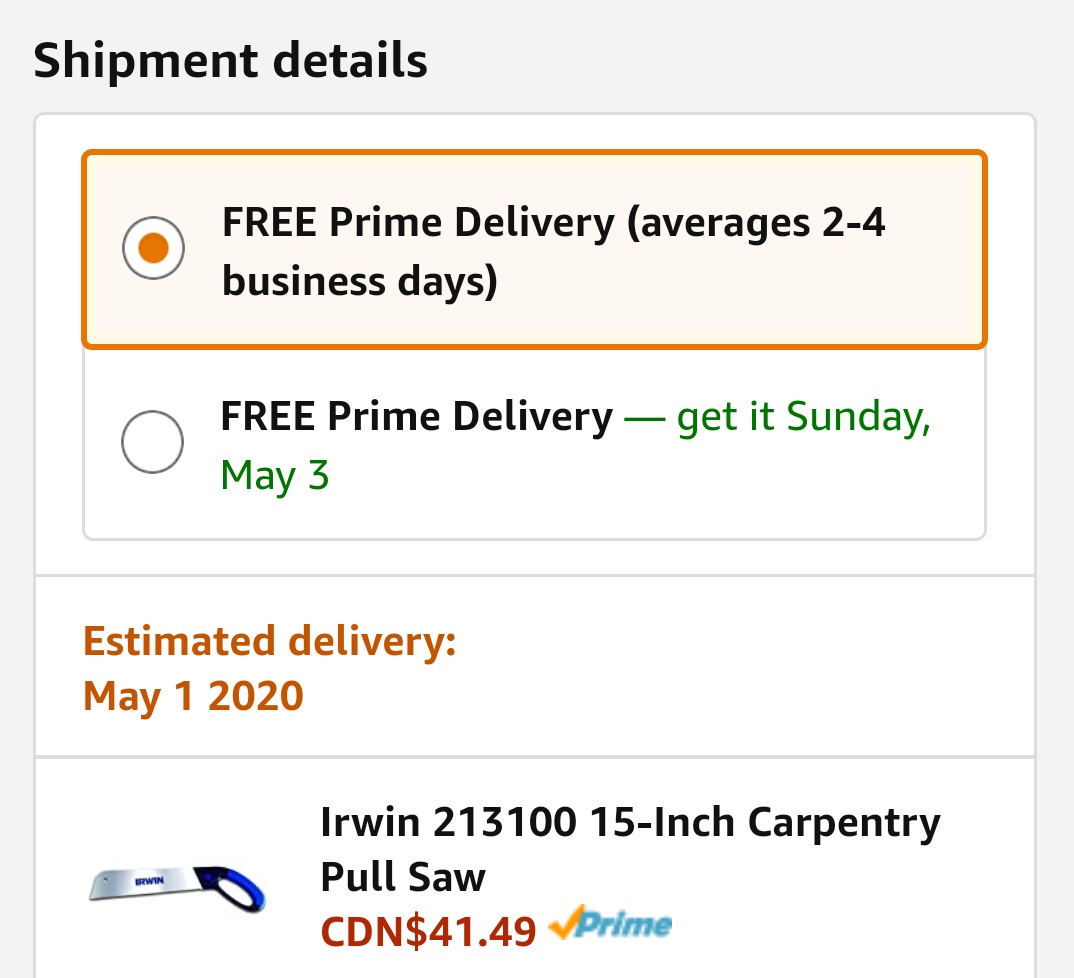
Task: Click the 'business days)' text line
Action: [x=359, y=281]
